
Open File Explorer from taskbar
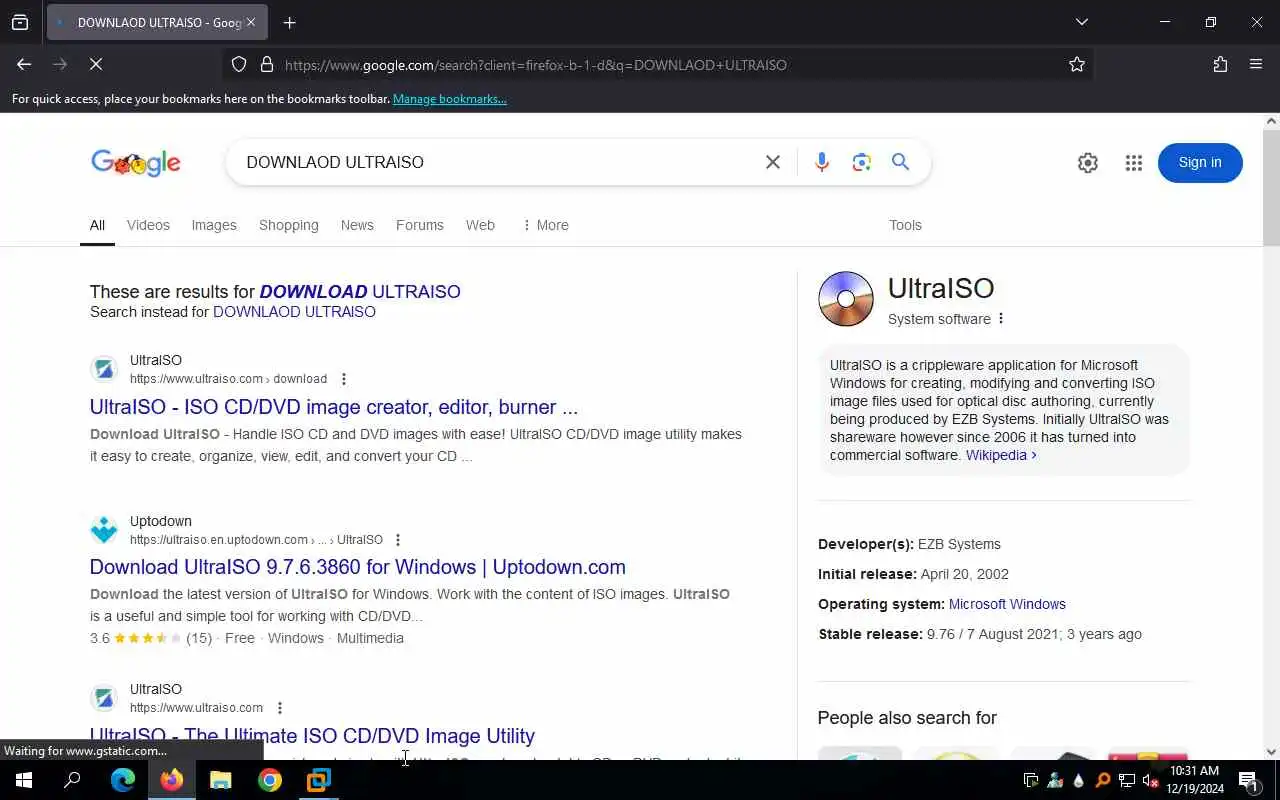pos(220,780)
